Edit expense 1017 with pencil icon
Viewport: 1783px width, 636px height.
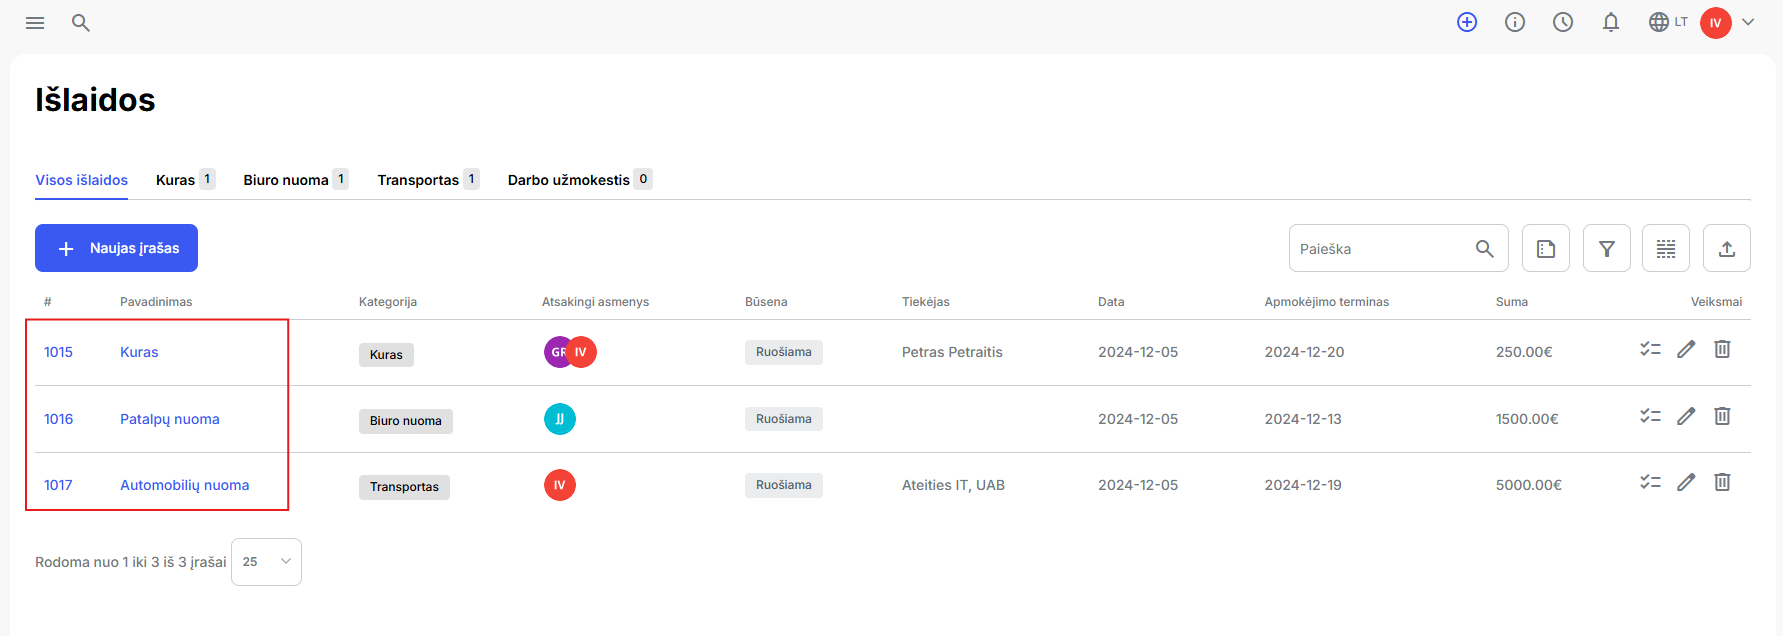(1686, 482)
